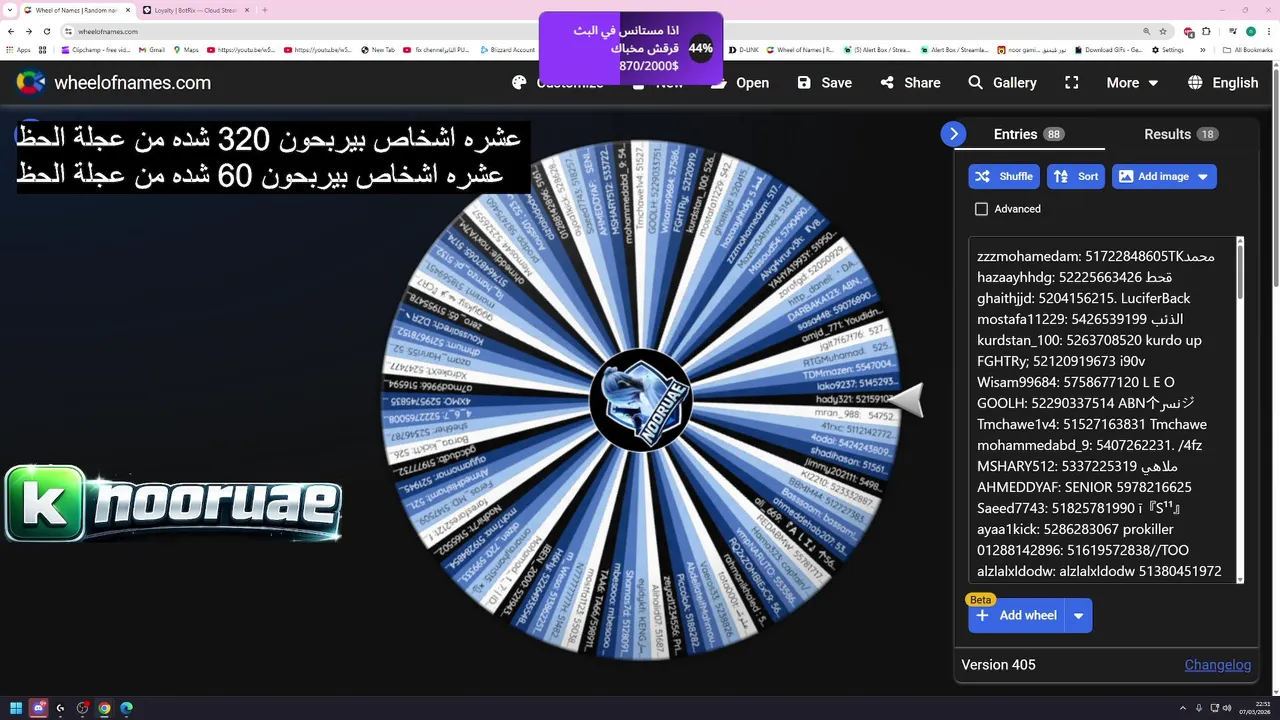This screenshot has height=720, width=1280.
Task: Open the Share menu item
Action: pyautogui.click(x=909, y=83)
